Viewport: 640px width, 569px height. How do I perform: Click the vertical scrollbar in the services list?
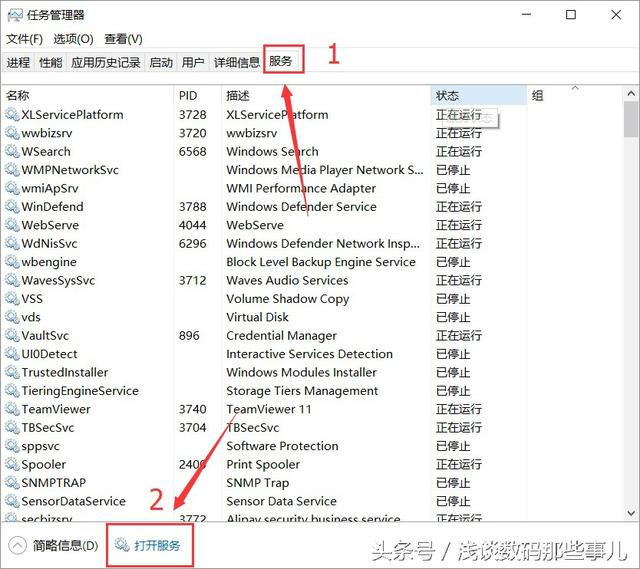[630, 300]
